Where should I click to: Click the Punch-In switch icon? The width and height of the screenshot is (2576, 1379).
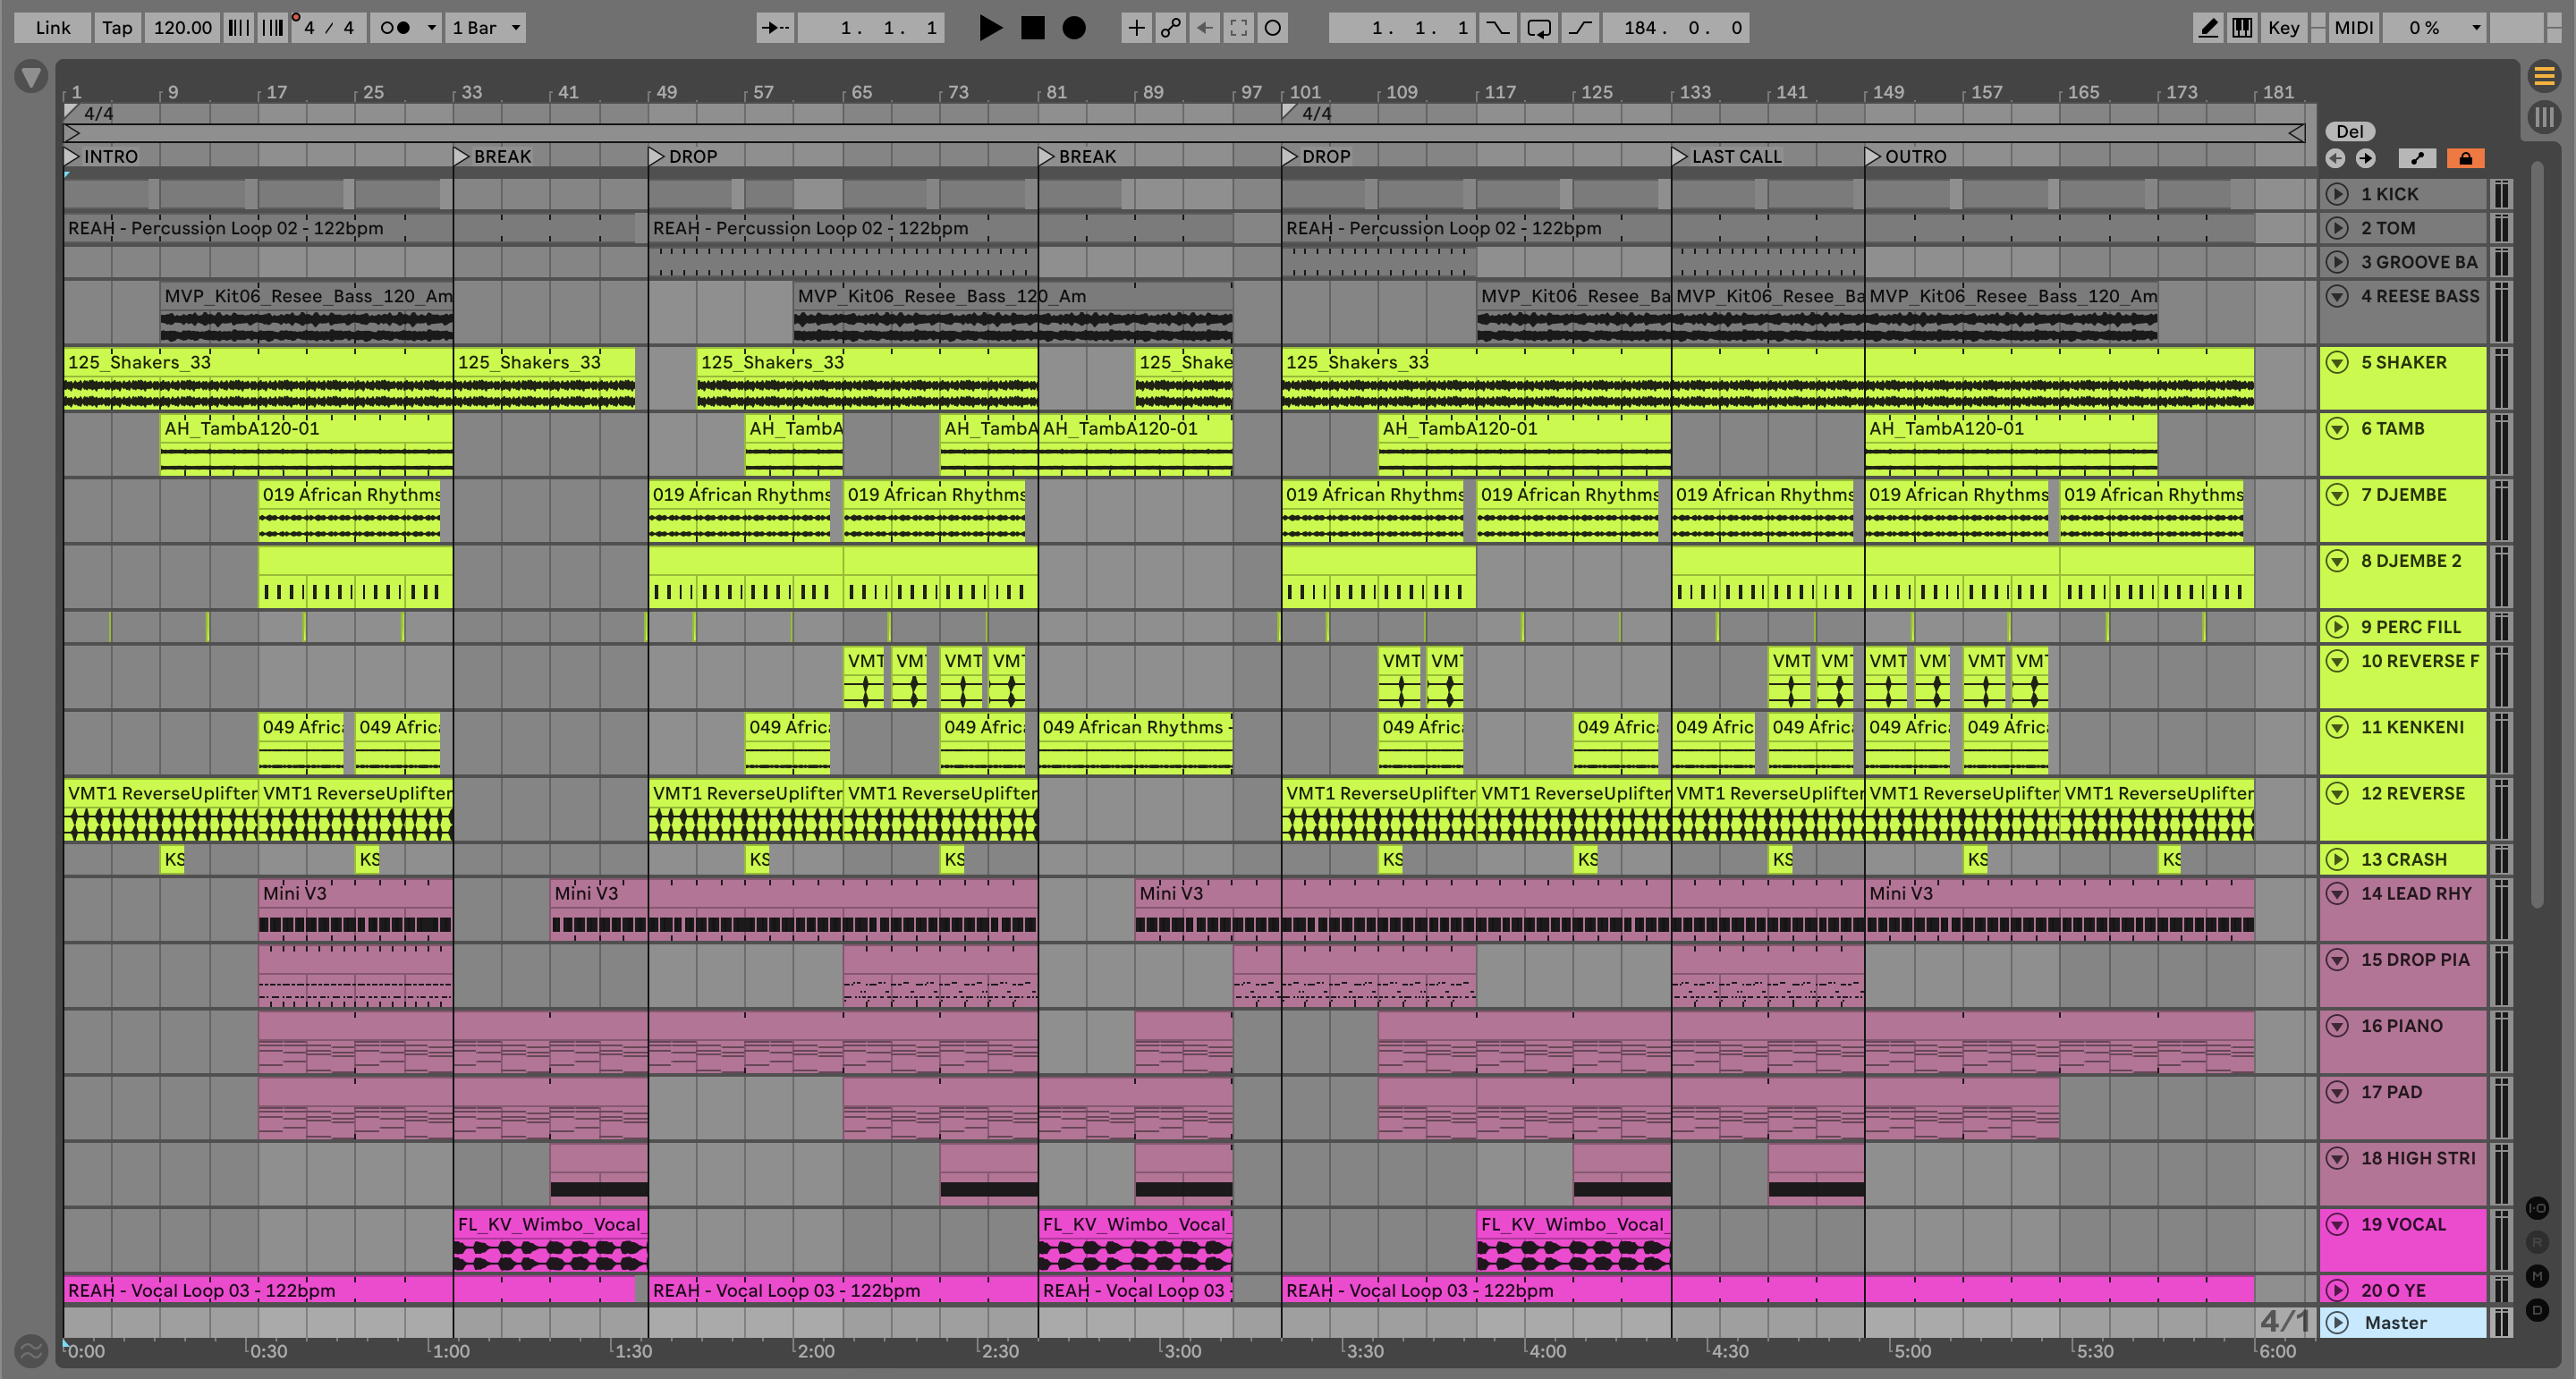click(x=1497, y=28)
